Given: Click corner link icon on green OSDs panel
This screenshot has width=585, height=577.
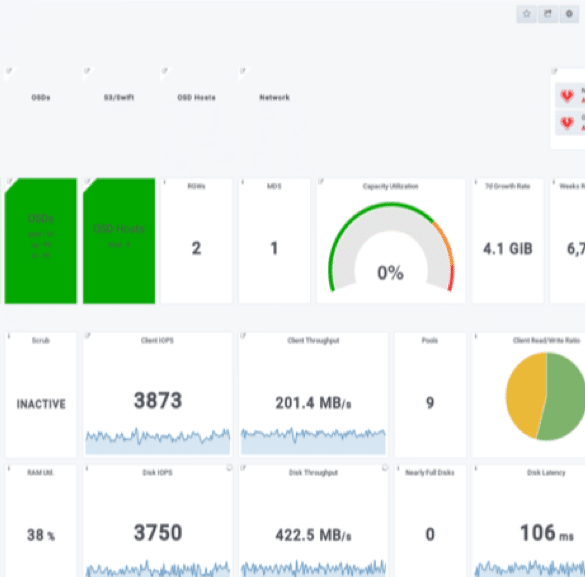Looking at the screenshot, I should (x=9, y=182).
